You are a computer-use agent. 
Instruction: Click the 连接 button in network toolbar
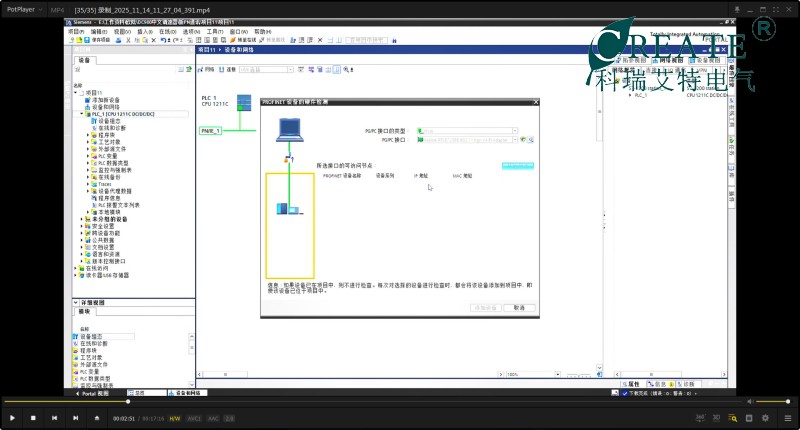coord(228,69)
